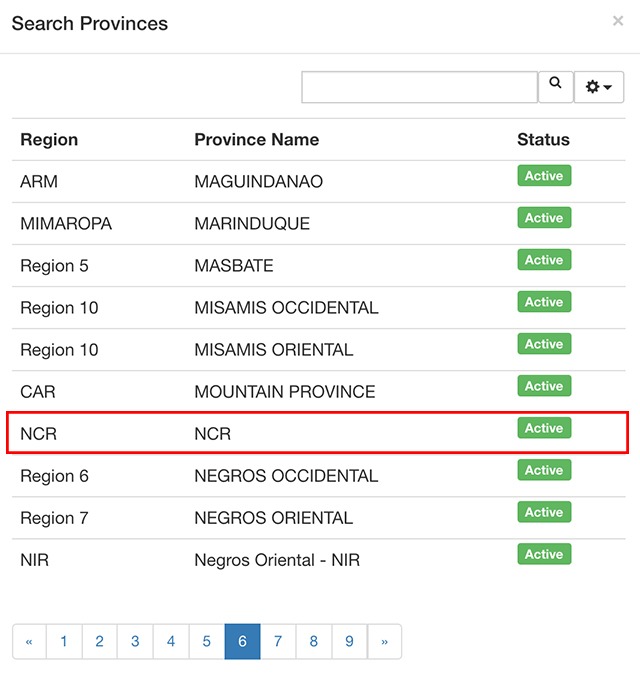Select the highlighted NCR province row
This screenshot has width=640, height=674.
coord(318,432)
